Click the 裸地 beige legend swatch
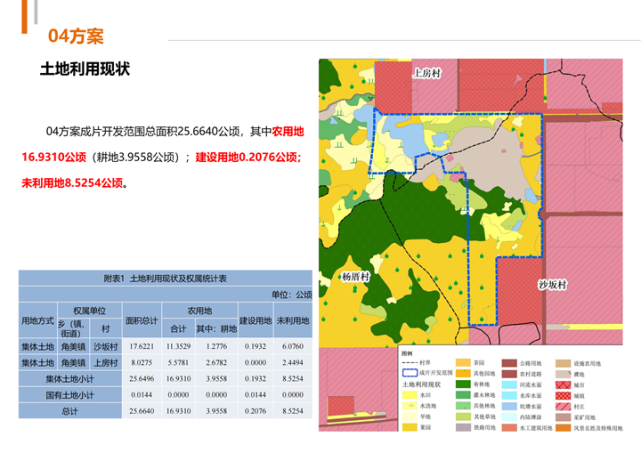The width and height of the screenshot is (641, 453). [x=563, y=374]
